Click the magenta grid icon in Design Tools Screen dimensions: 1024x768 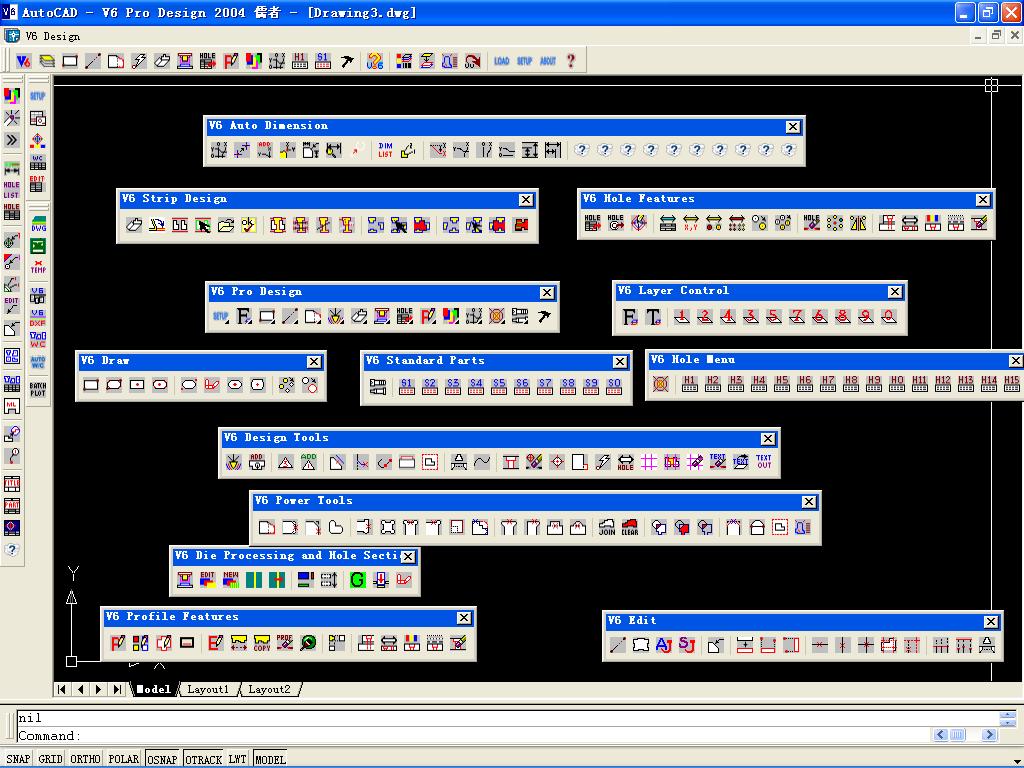648,462
